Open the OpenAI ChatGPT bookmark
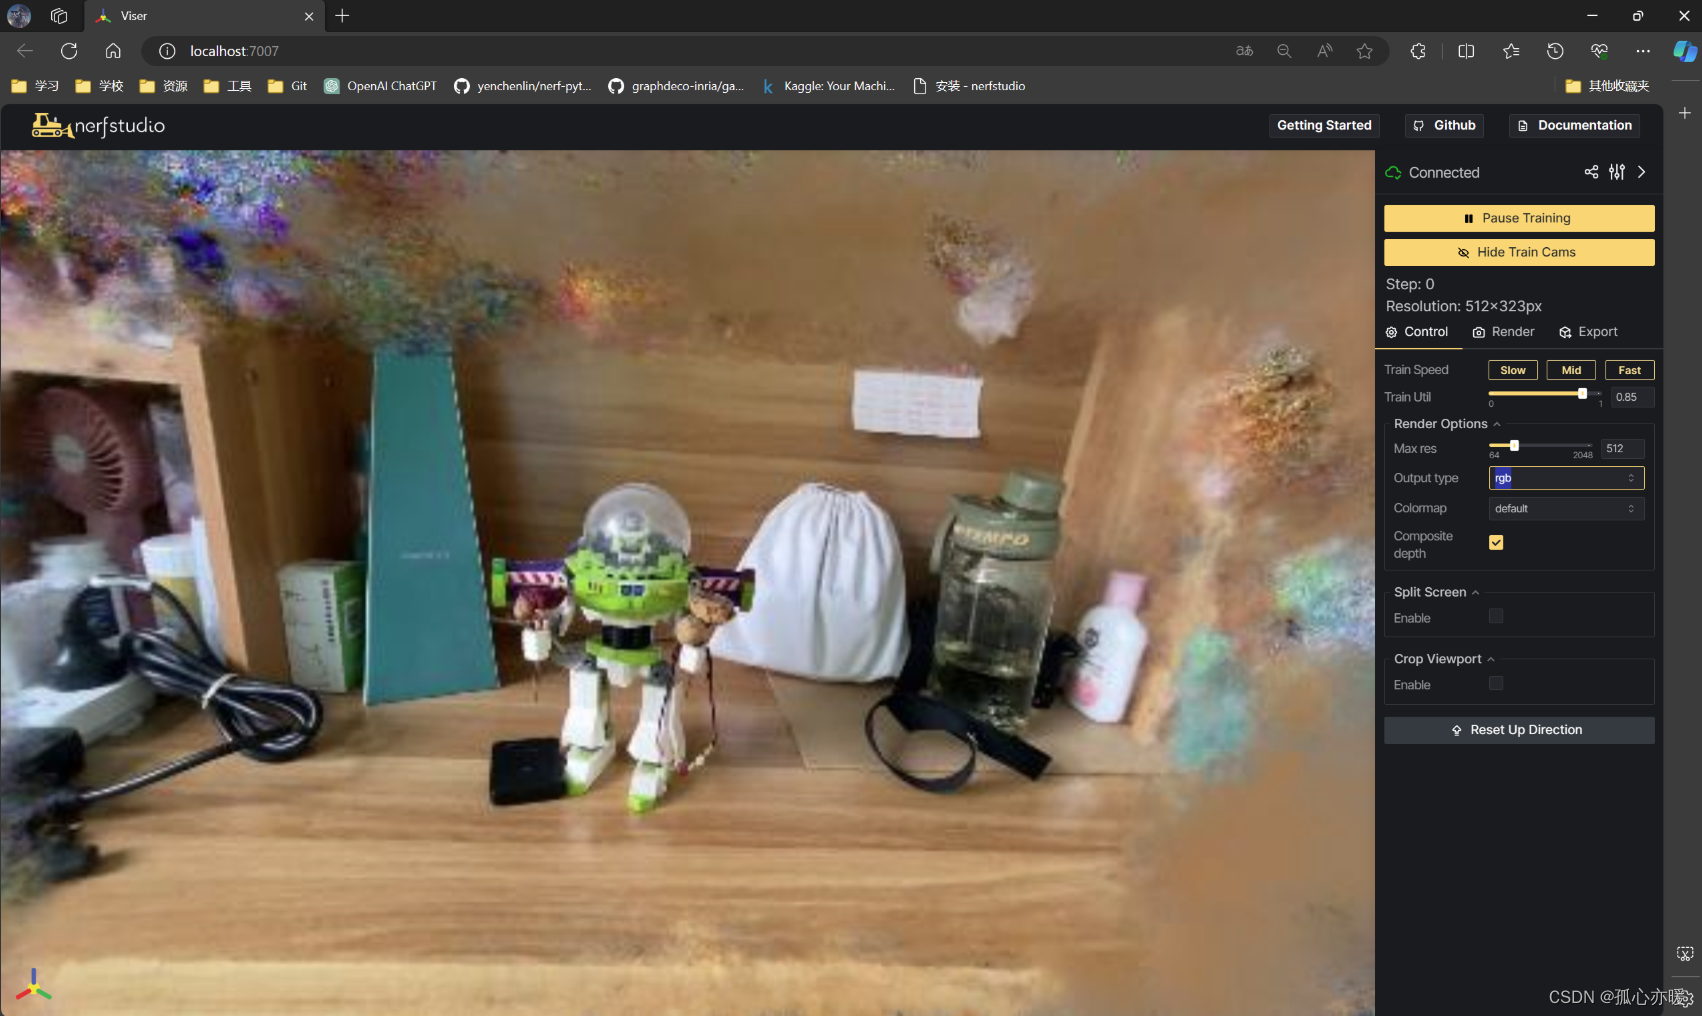Viewport: 1702px width, 1016px height. click(380, 86)
